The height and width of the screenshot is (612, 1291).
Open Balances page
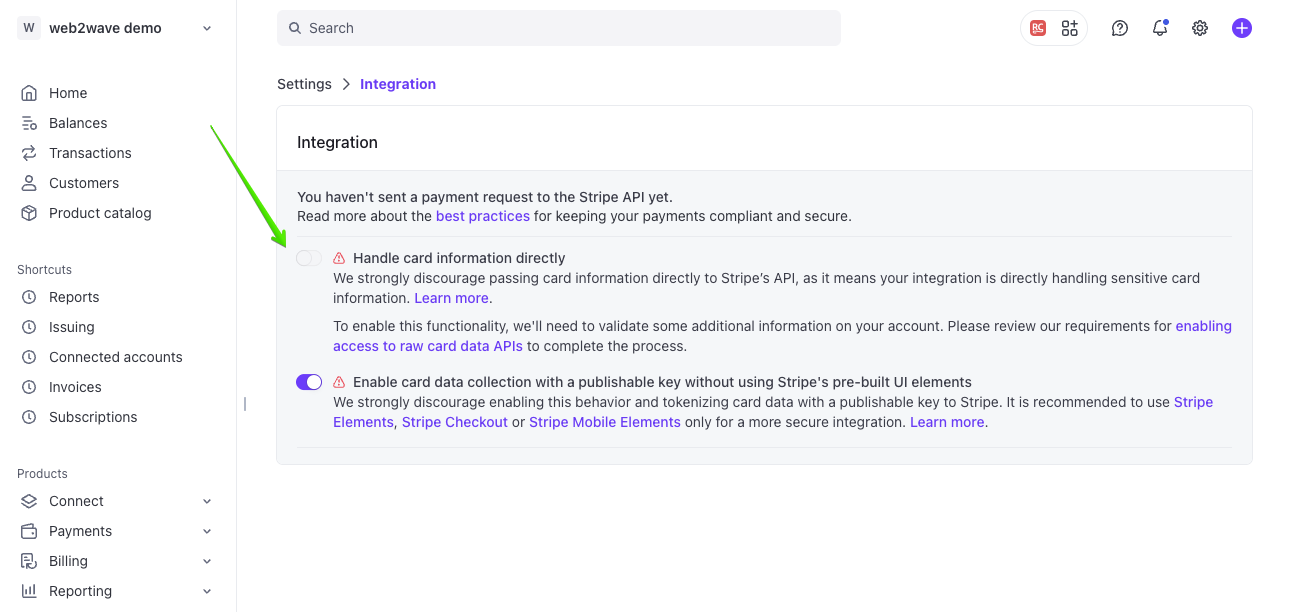click(78, 123)
